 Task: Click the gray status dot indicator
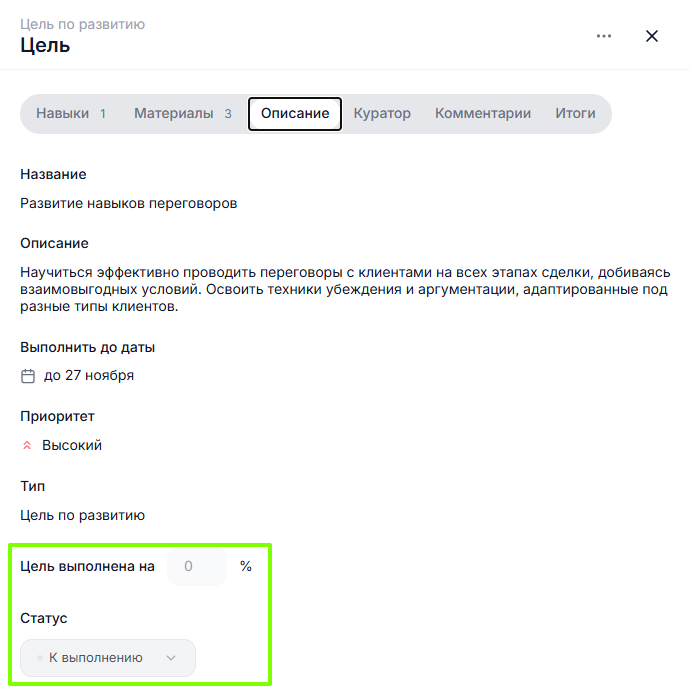40,658
